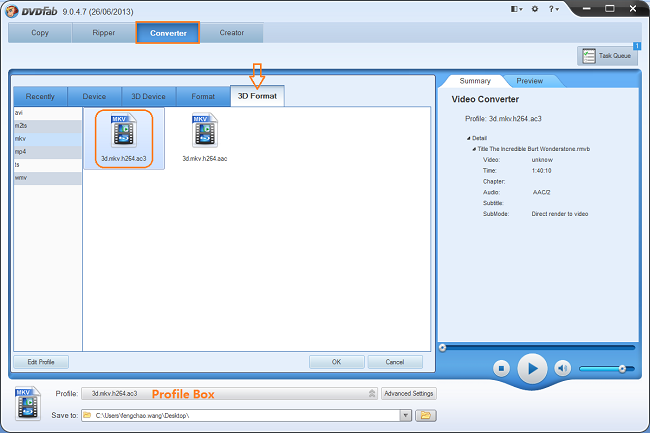Open the Format profile tab
The height and width of the screenshot is (433, 650).
(x=203, y=97)
